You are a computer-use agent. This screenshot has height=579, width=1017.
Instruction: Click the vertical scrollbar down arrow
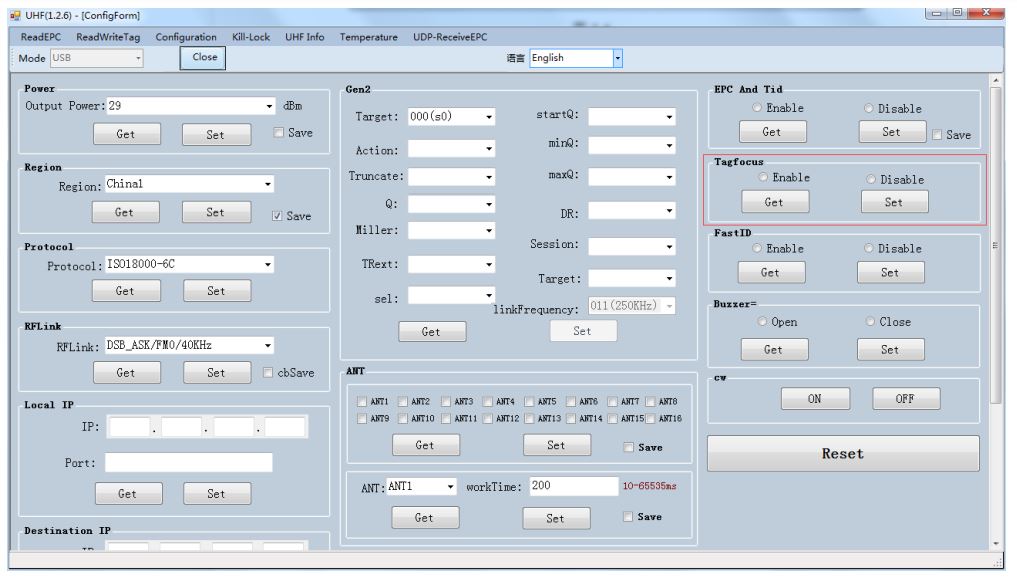[x=994, y=543]
